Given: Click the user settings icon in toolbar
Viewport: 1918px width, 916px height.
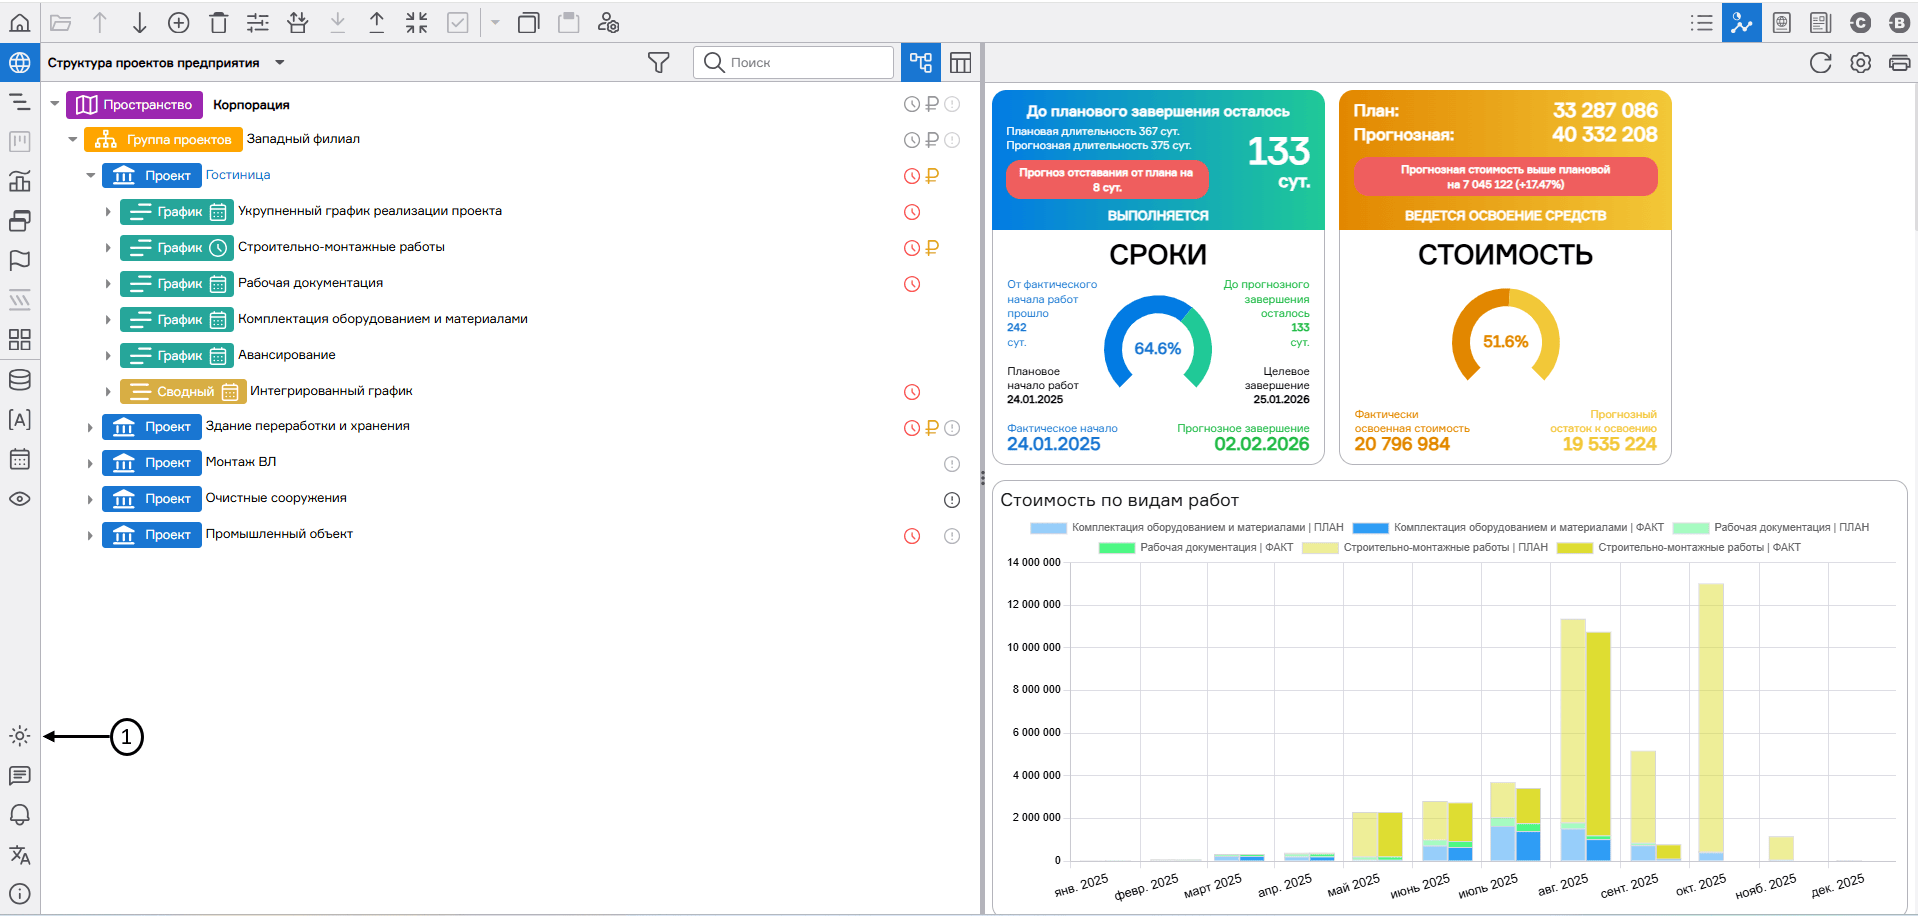Looking at the screenshot, I should click(608, 23).
